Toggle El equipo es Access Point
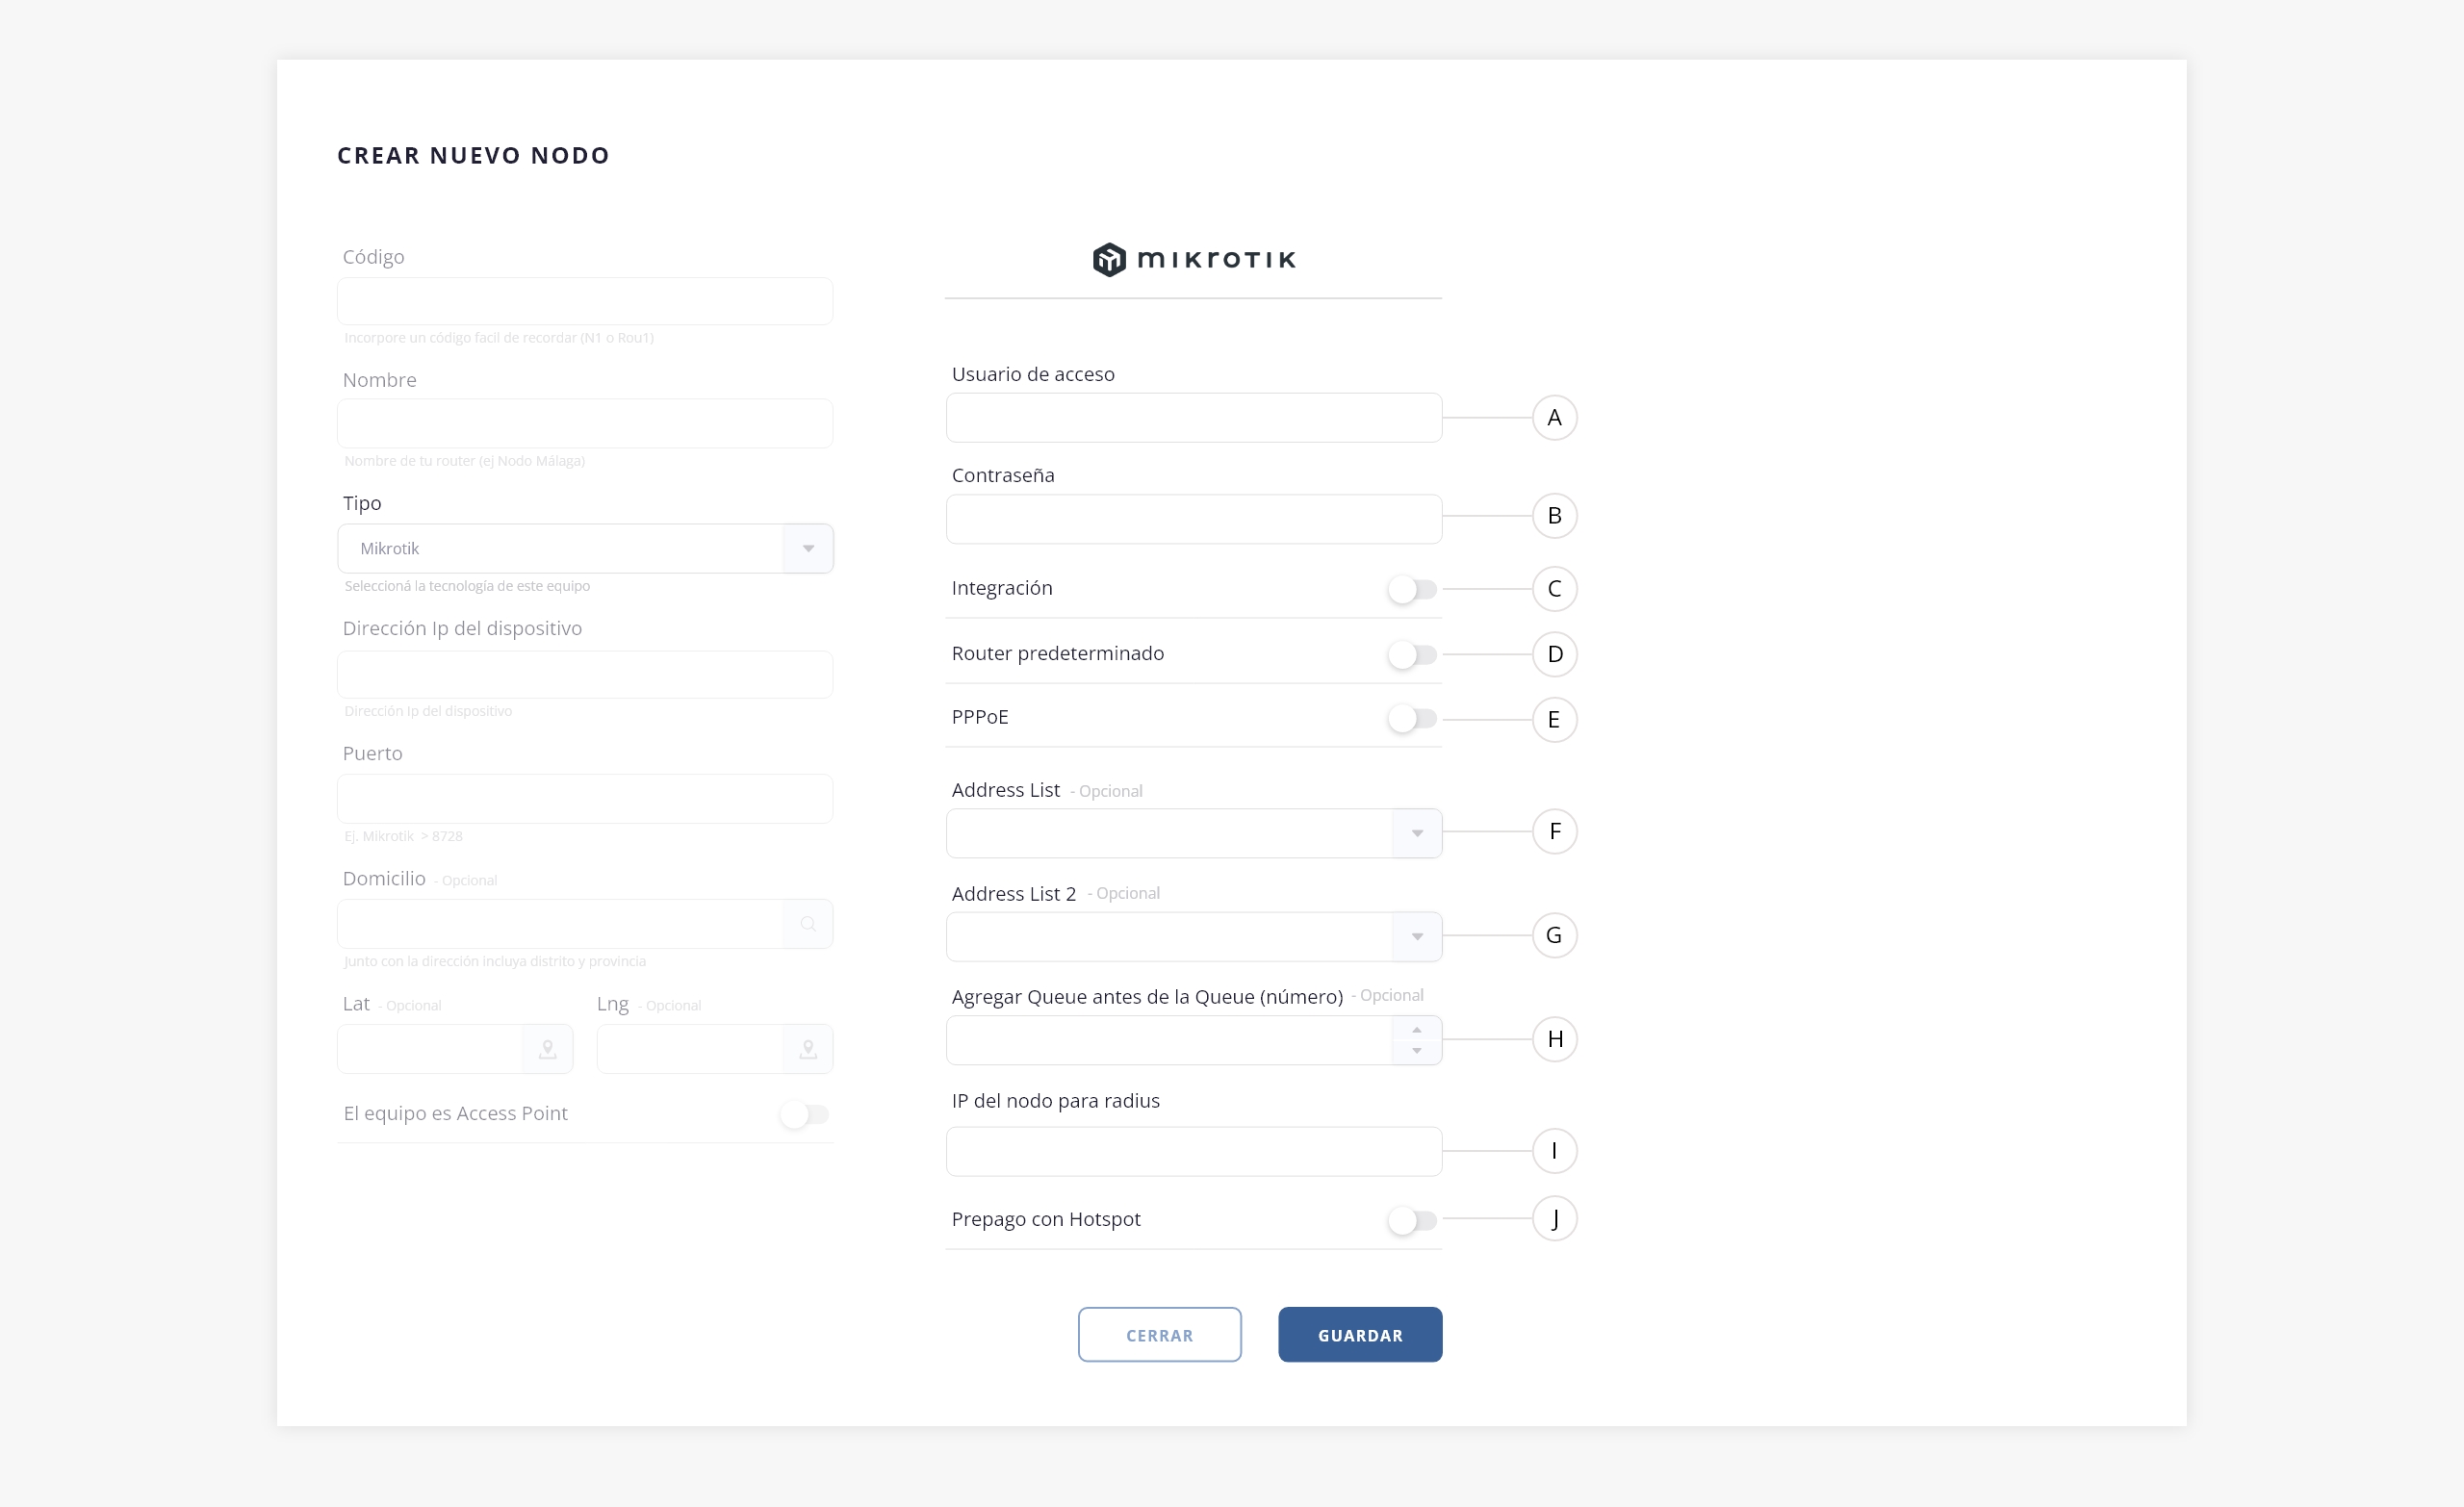The image size is (2464, 1507). pyautogui.click(x=804, y=1114)
